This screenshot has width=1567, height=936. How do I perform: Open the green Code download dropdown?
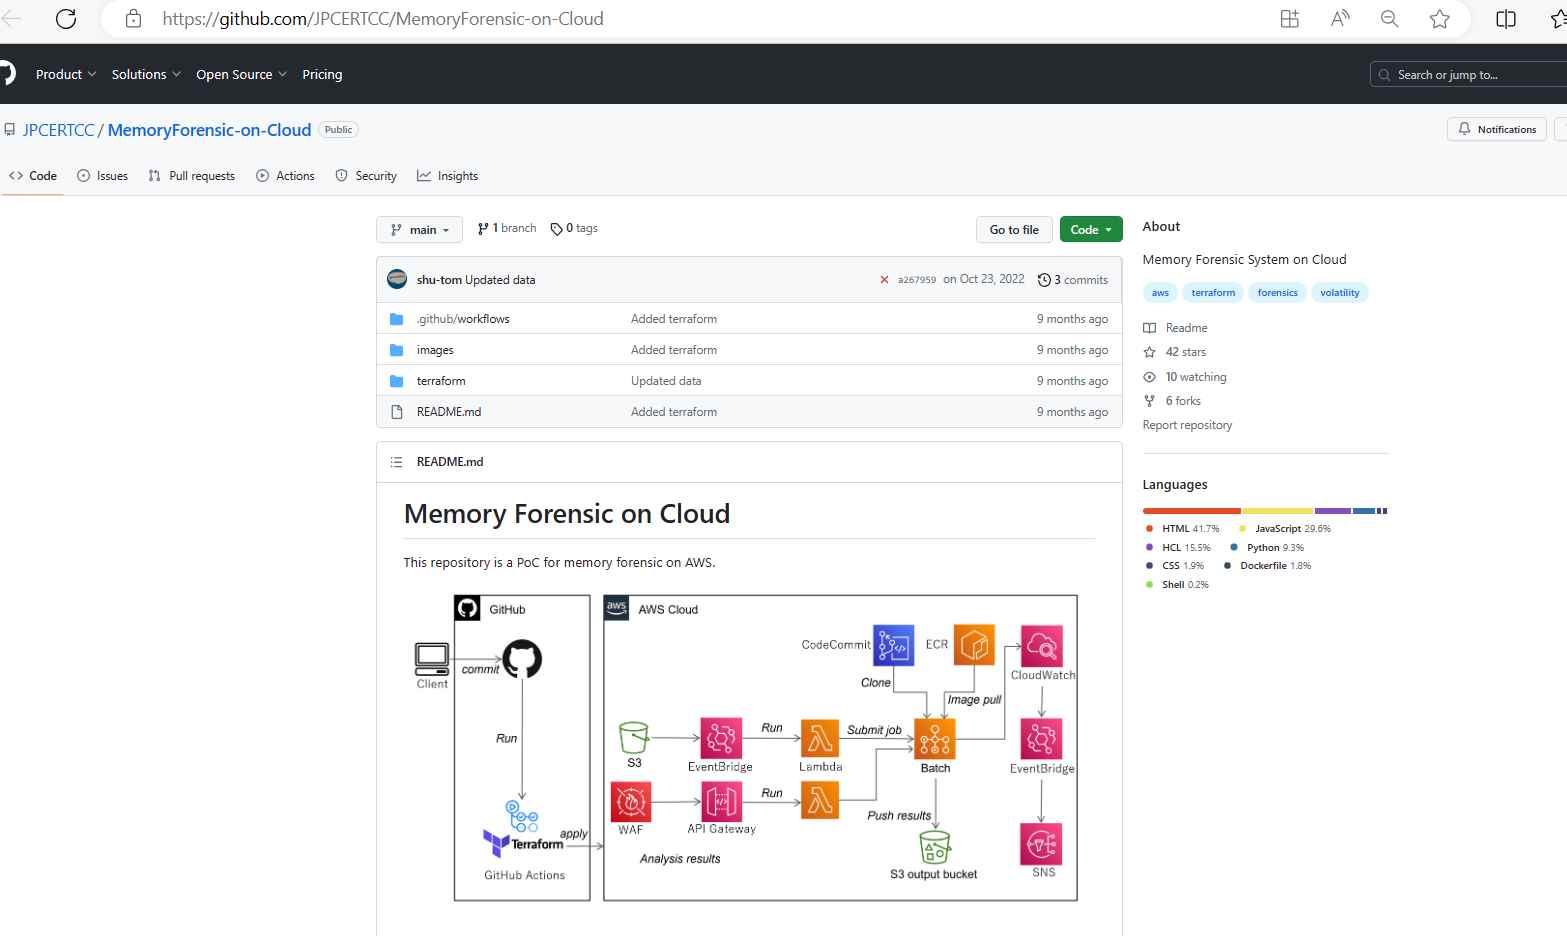pos(1090,229)
